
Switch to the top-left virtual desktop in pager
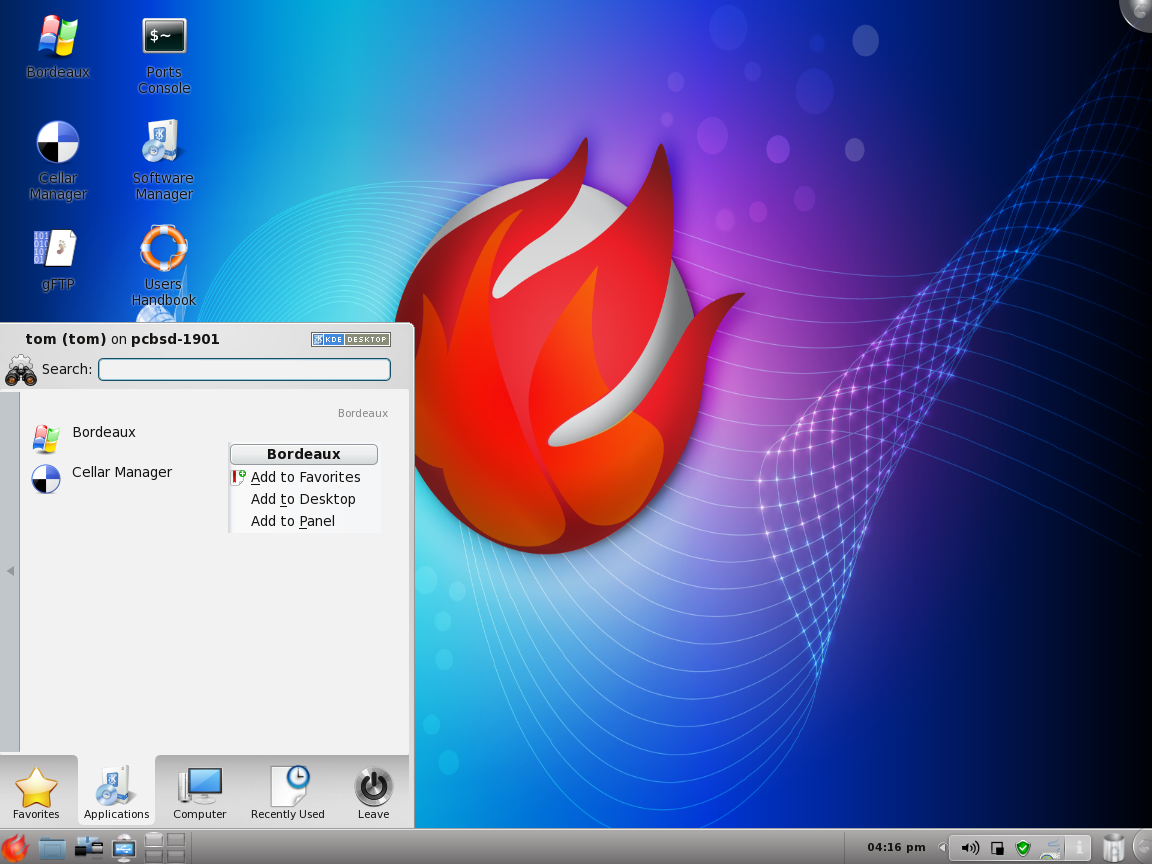point(154,840)
